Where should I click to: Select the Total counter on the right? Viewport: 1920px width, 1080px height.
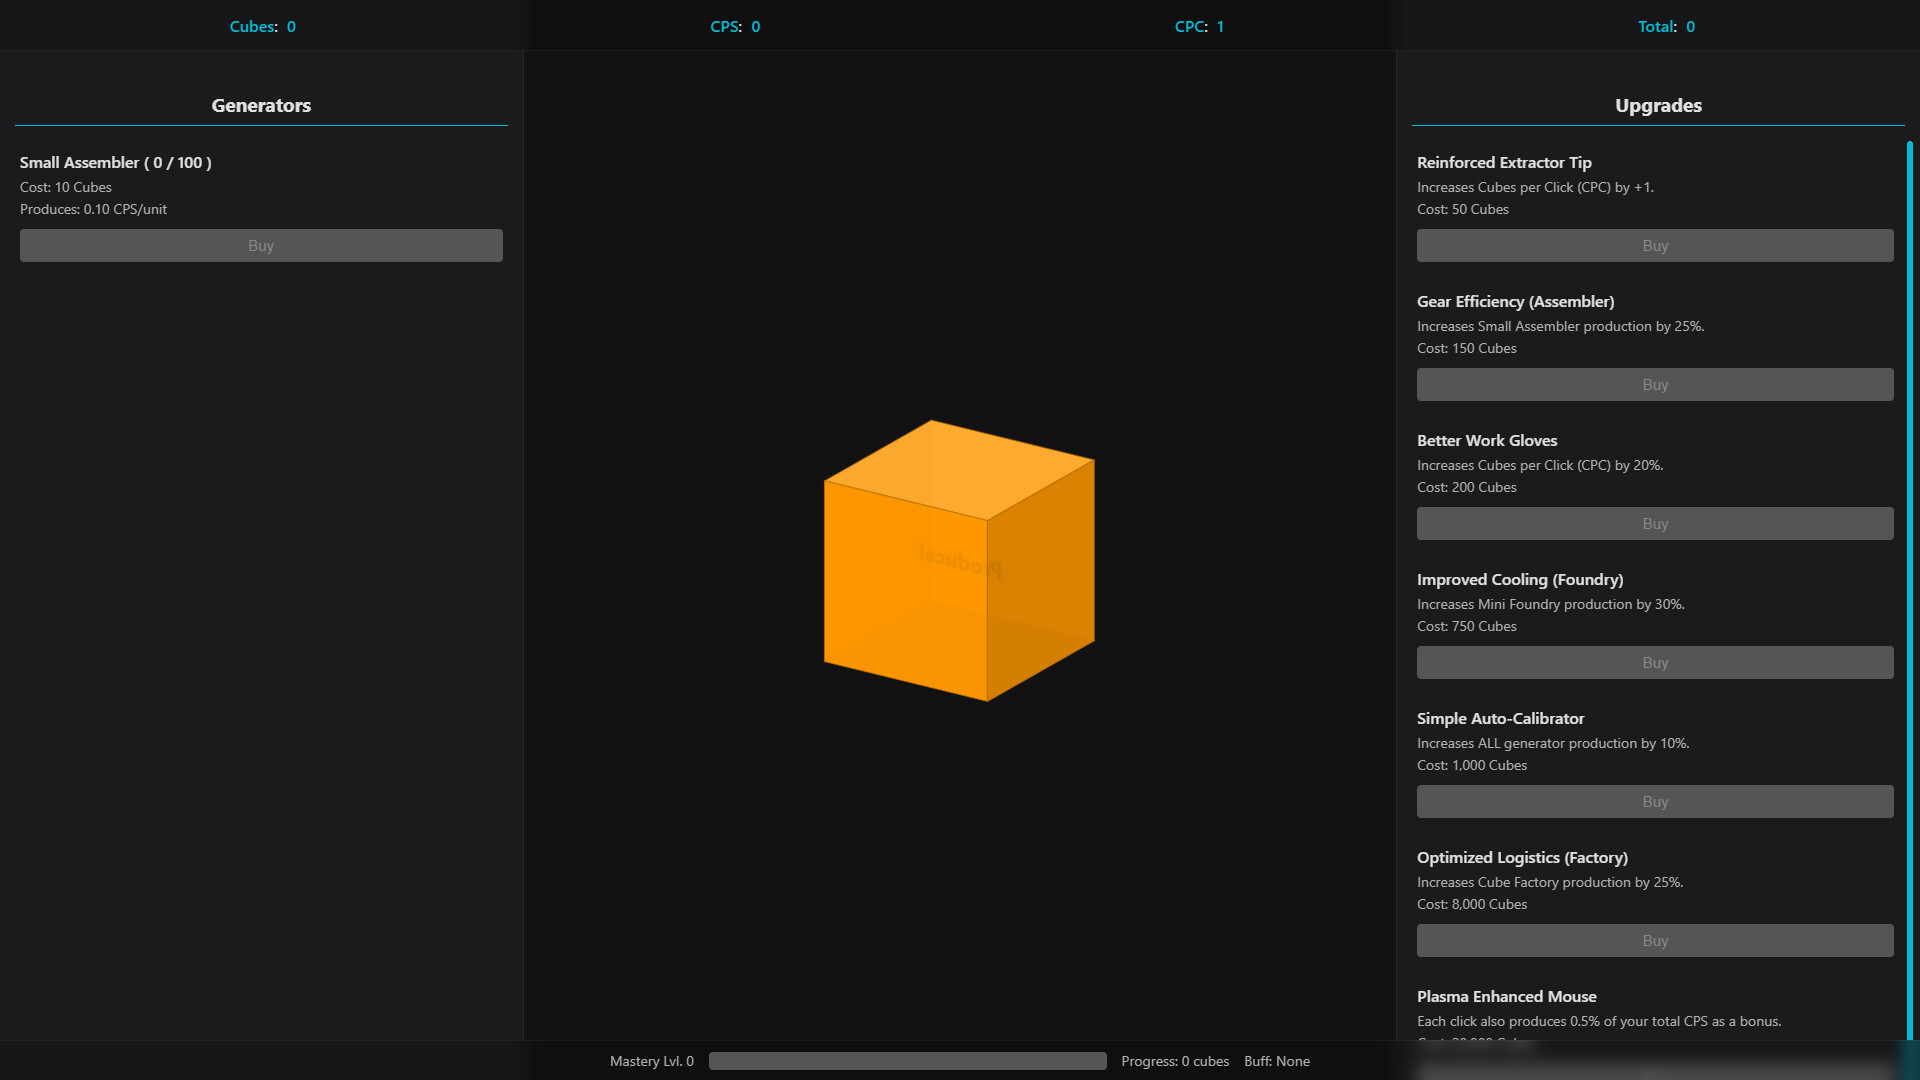[1666, 27]
